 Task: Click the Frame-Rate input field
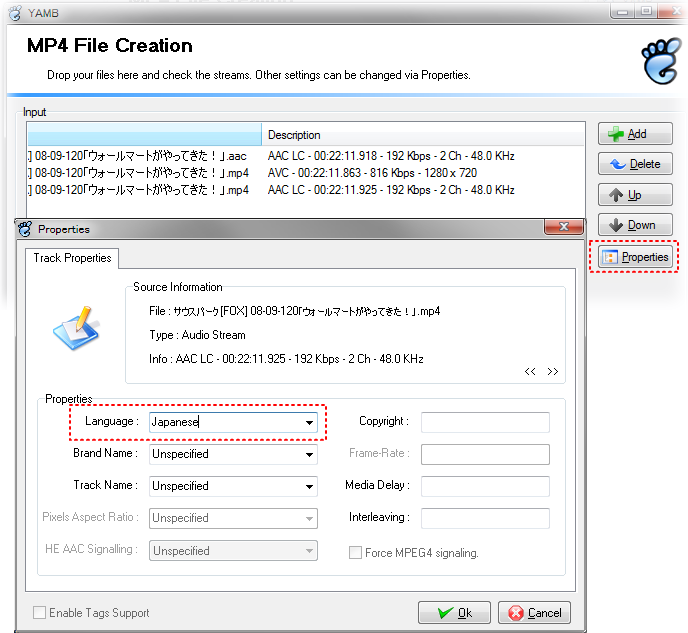pyautogui.click(x=485, y=454)
